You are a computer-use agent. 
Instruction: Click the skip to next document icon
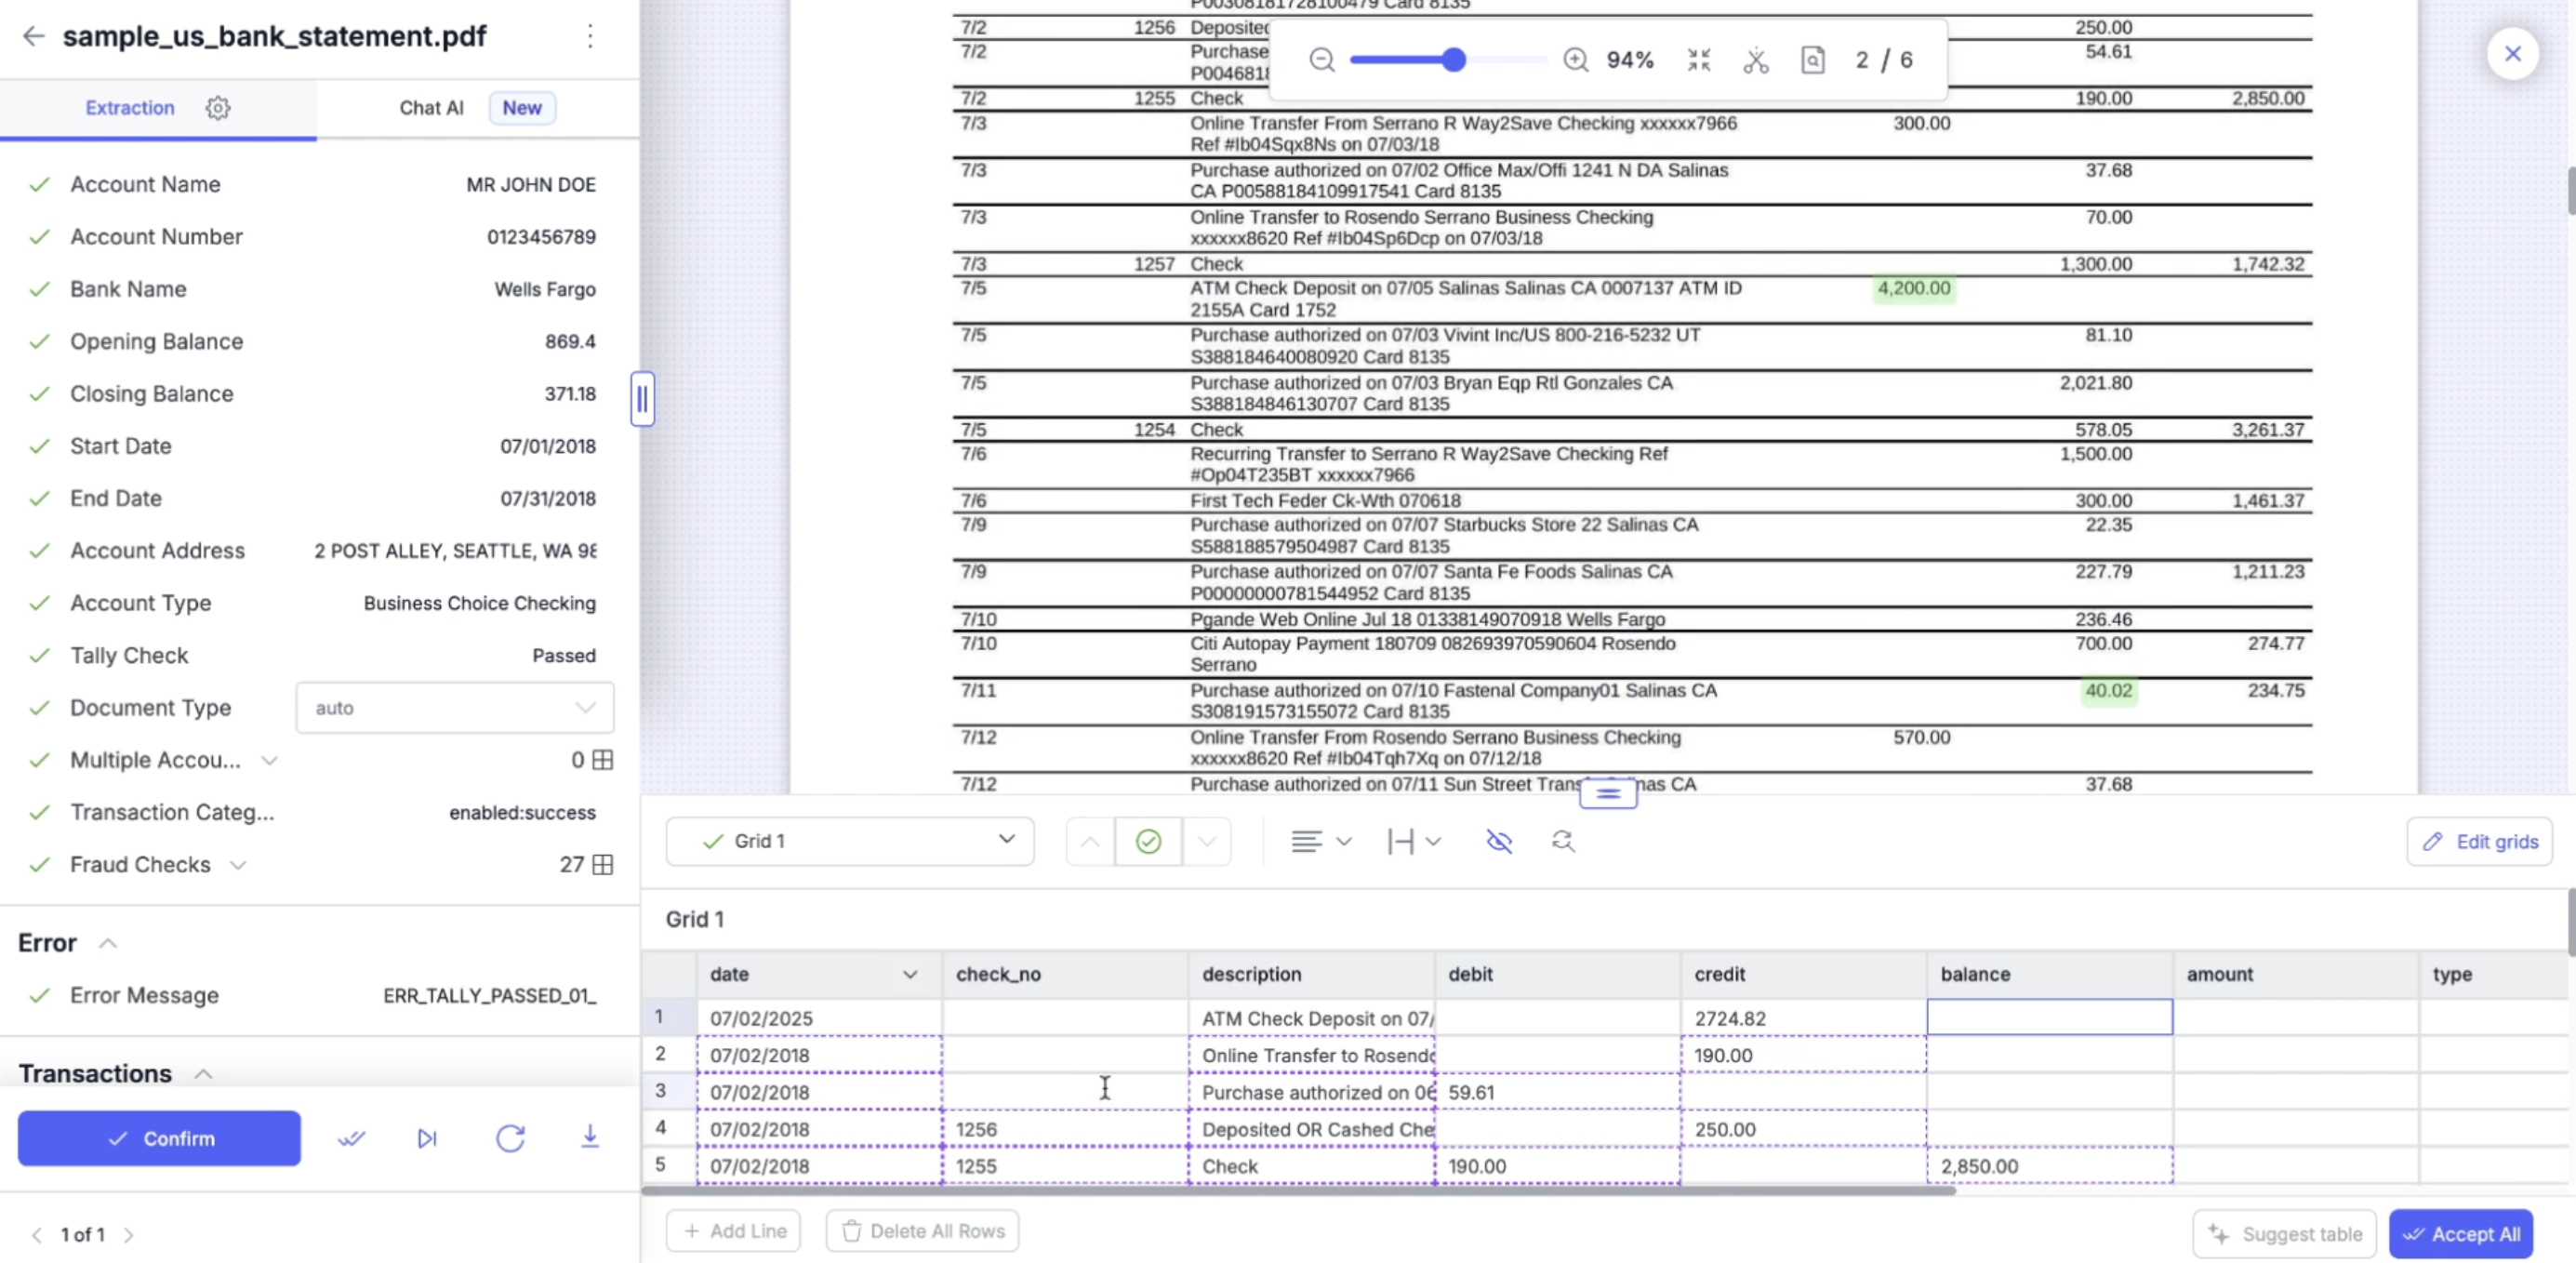(427, 1138)
